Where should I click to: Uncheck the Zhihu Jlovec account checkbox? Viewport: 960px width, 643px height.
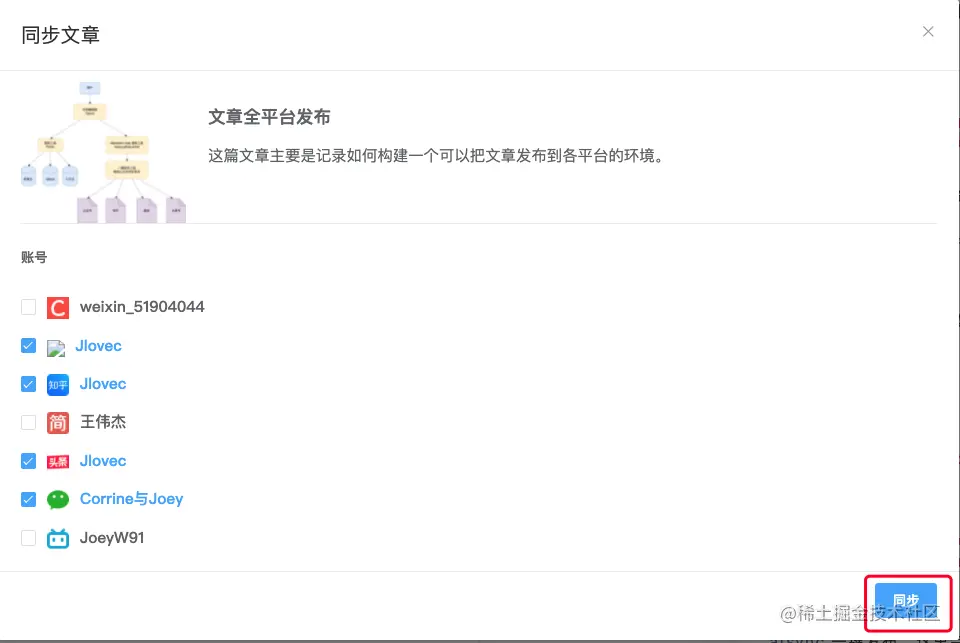click(x=28, y=384)
